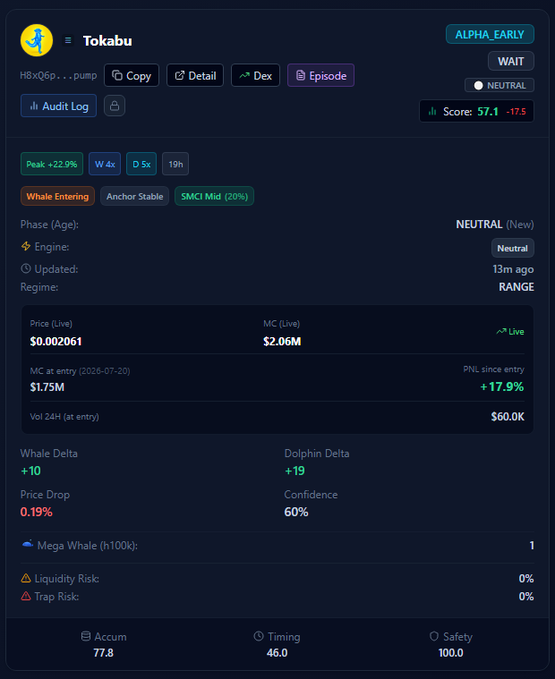Click the Accum 77.8 score
The width and height of the screenshot is (555, 679).
tap(103, 653)
